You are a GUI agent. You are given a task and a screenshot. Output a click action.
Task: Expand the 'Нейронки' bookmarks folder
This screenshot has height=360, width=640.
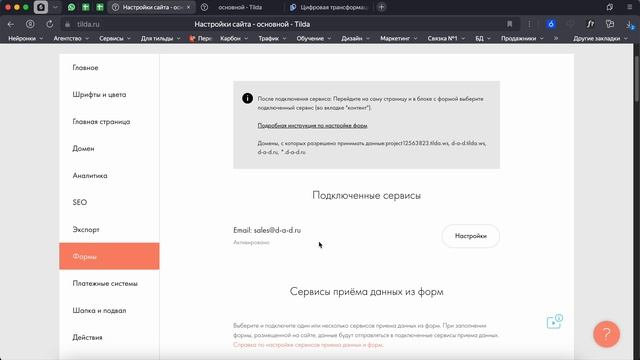point(25,38)
